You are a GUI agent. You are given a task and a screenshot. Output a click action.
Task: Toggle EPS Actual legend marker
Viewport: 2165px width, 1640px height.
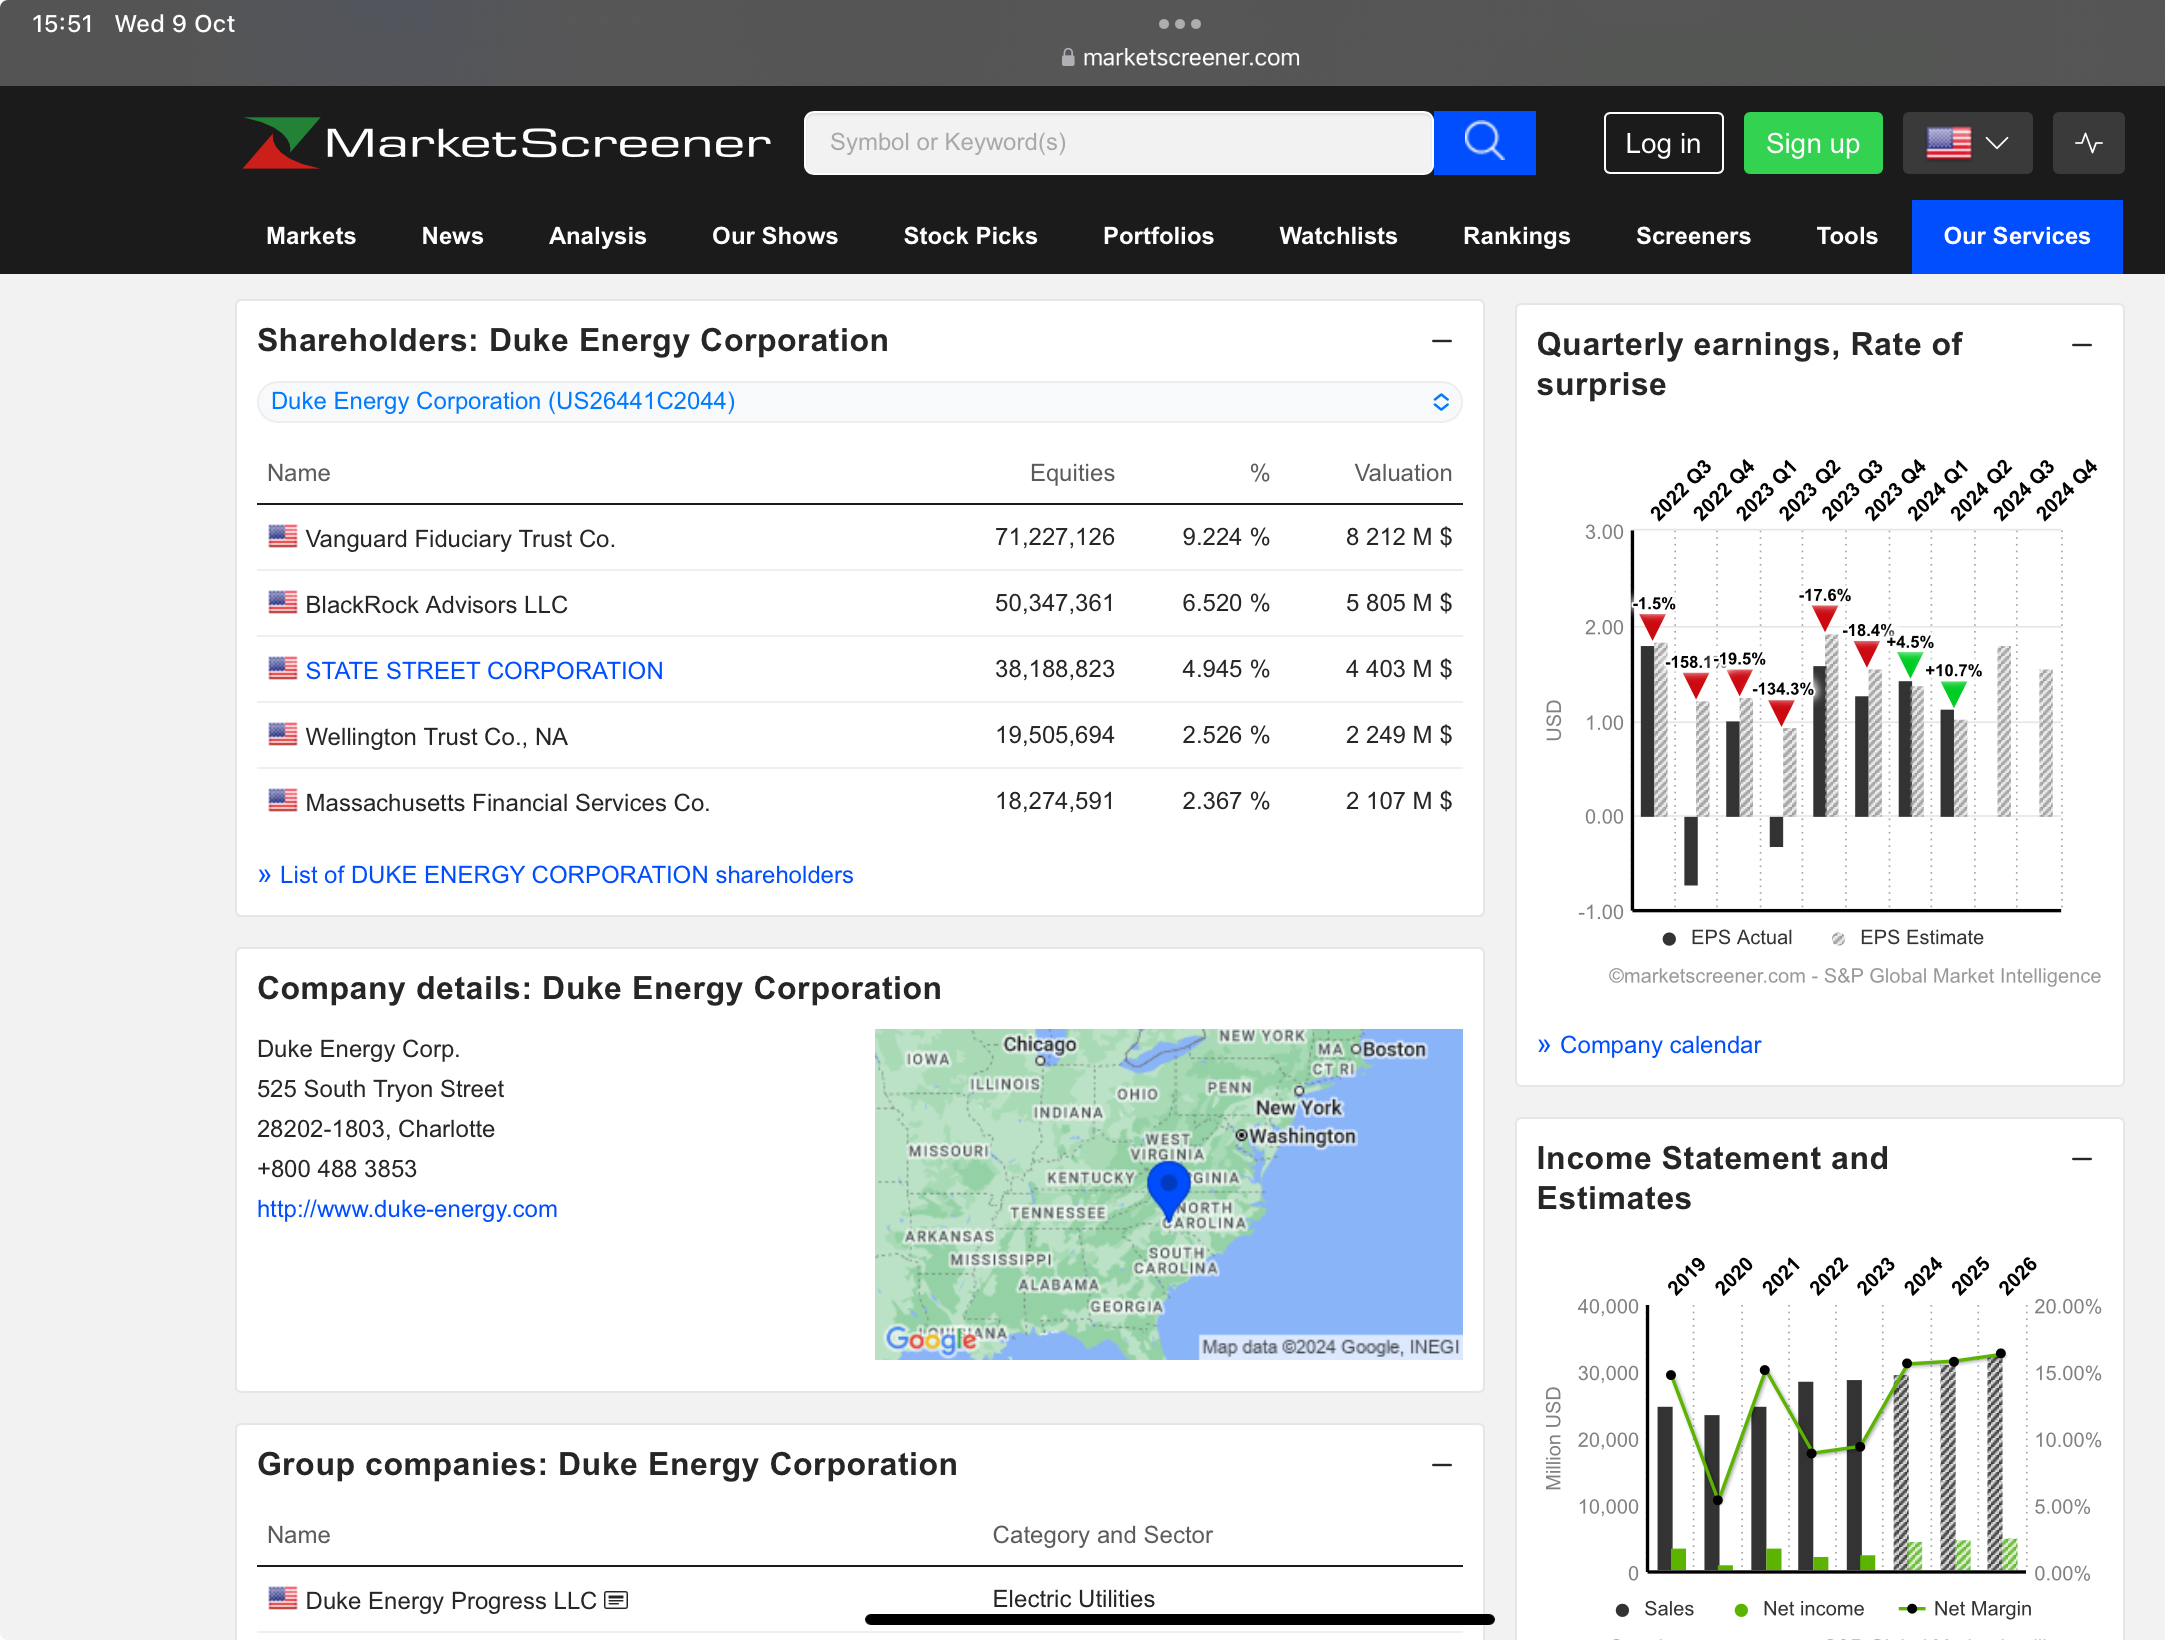1668,938
